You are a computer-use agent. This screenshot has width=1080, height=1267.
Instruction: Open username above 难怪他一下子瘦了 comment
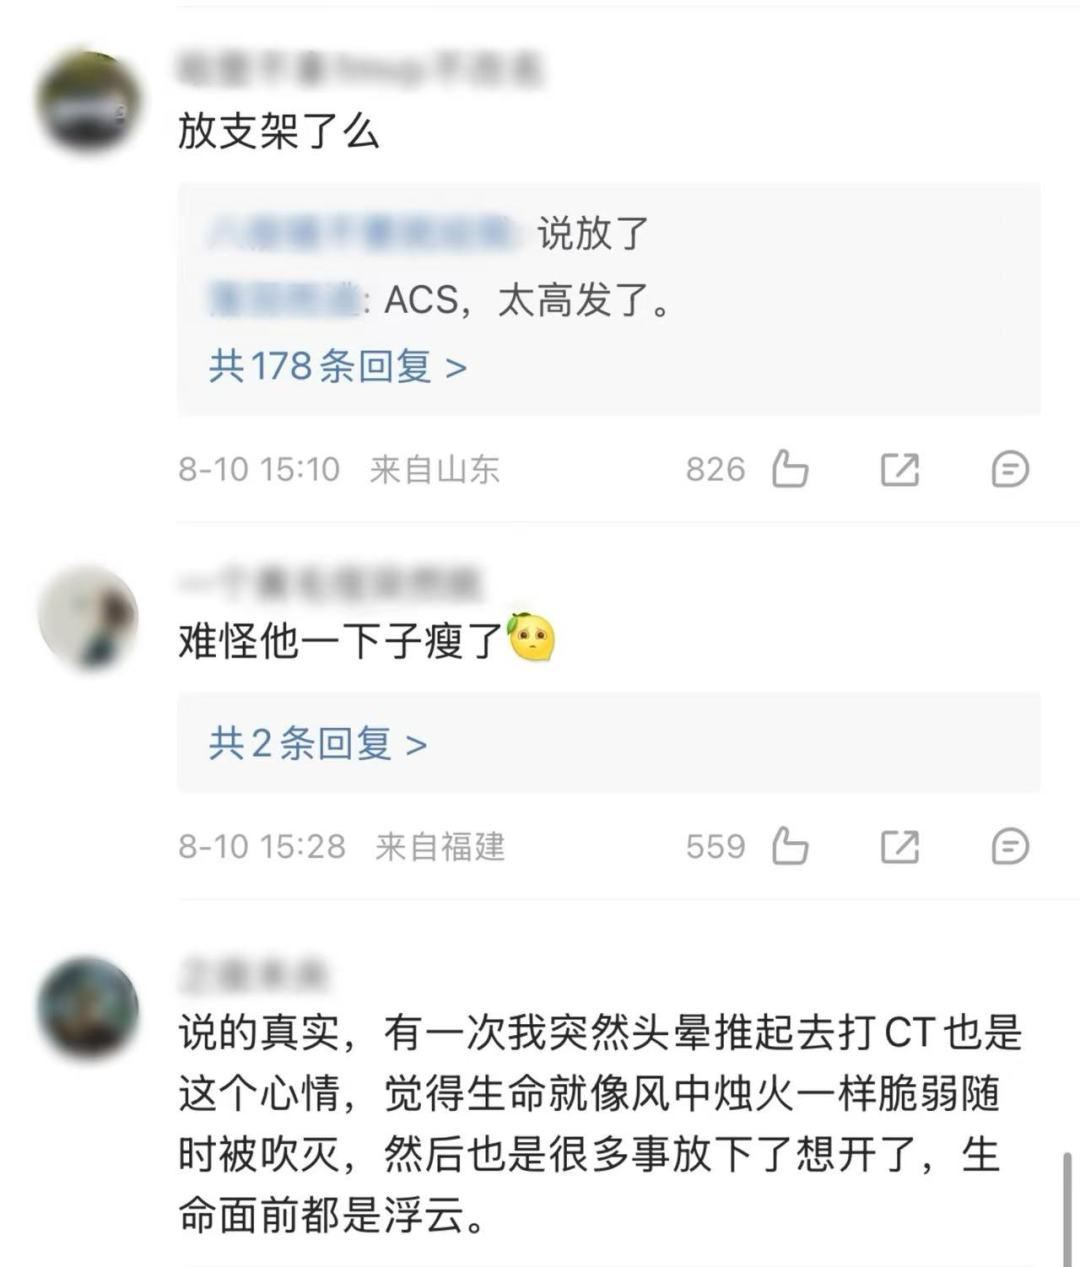[330, 583]
